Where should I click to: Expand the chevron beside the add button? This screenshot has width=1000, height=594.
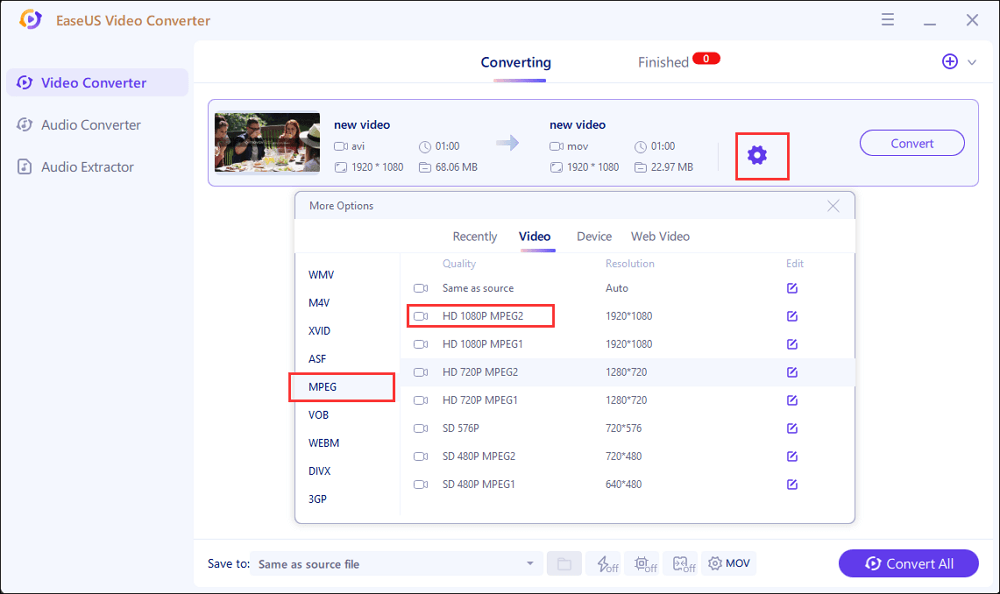tap(972, 62)
